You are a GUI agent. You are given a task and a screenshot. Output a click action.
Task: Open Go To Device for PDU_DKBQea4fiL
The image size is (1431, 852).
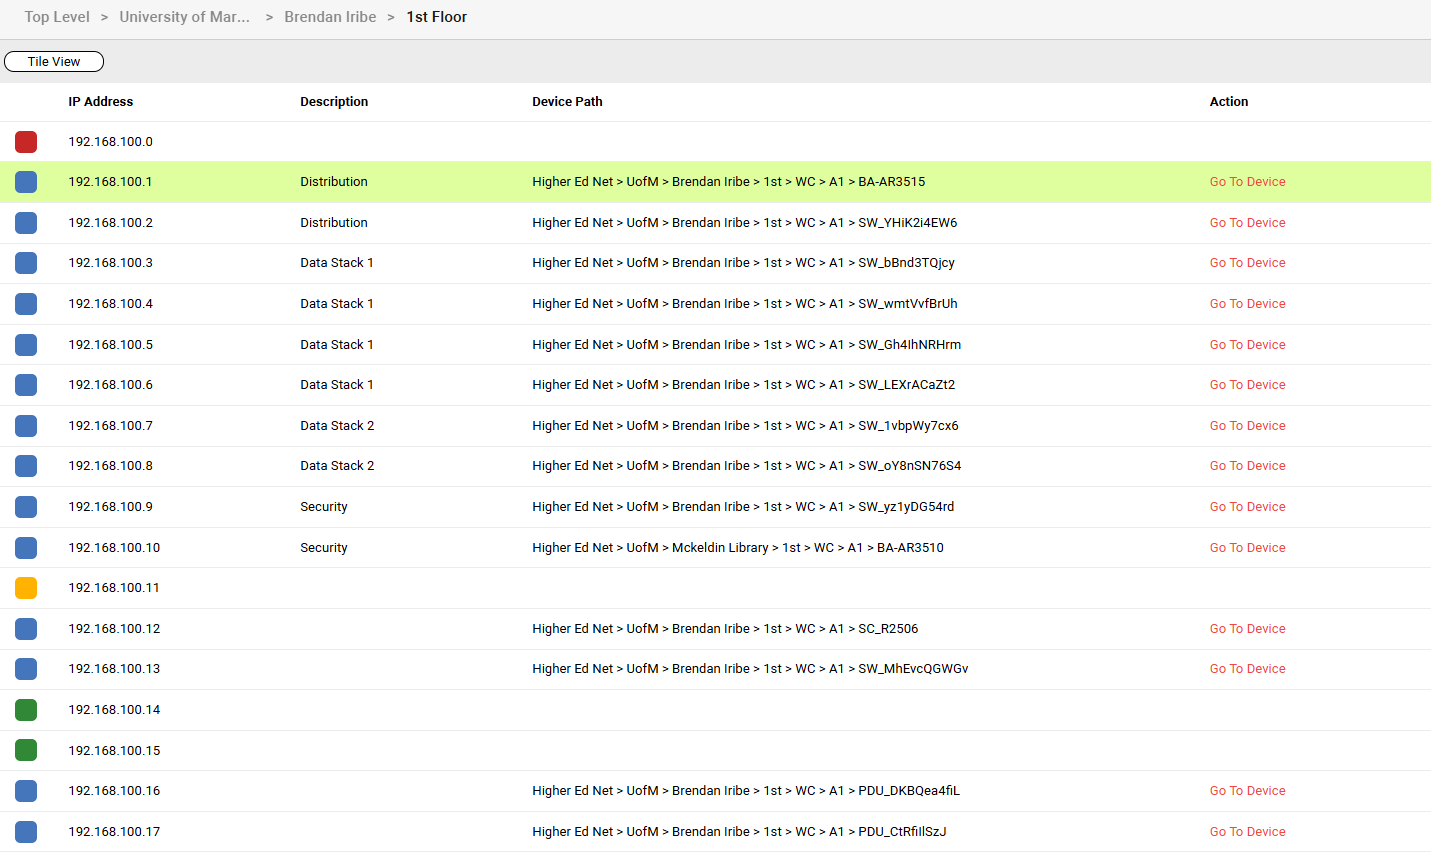pyautogui.click(x=1247, y=791)
